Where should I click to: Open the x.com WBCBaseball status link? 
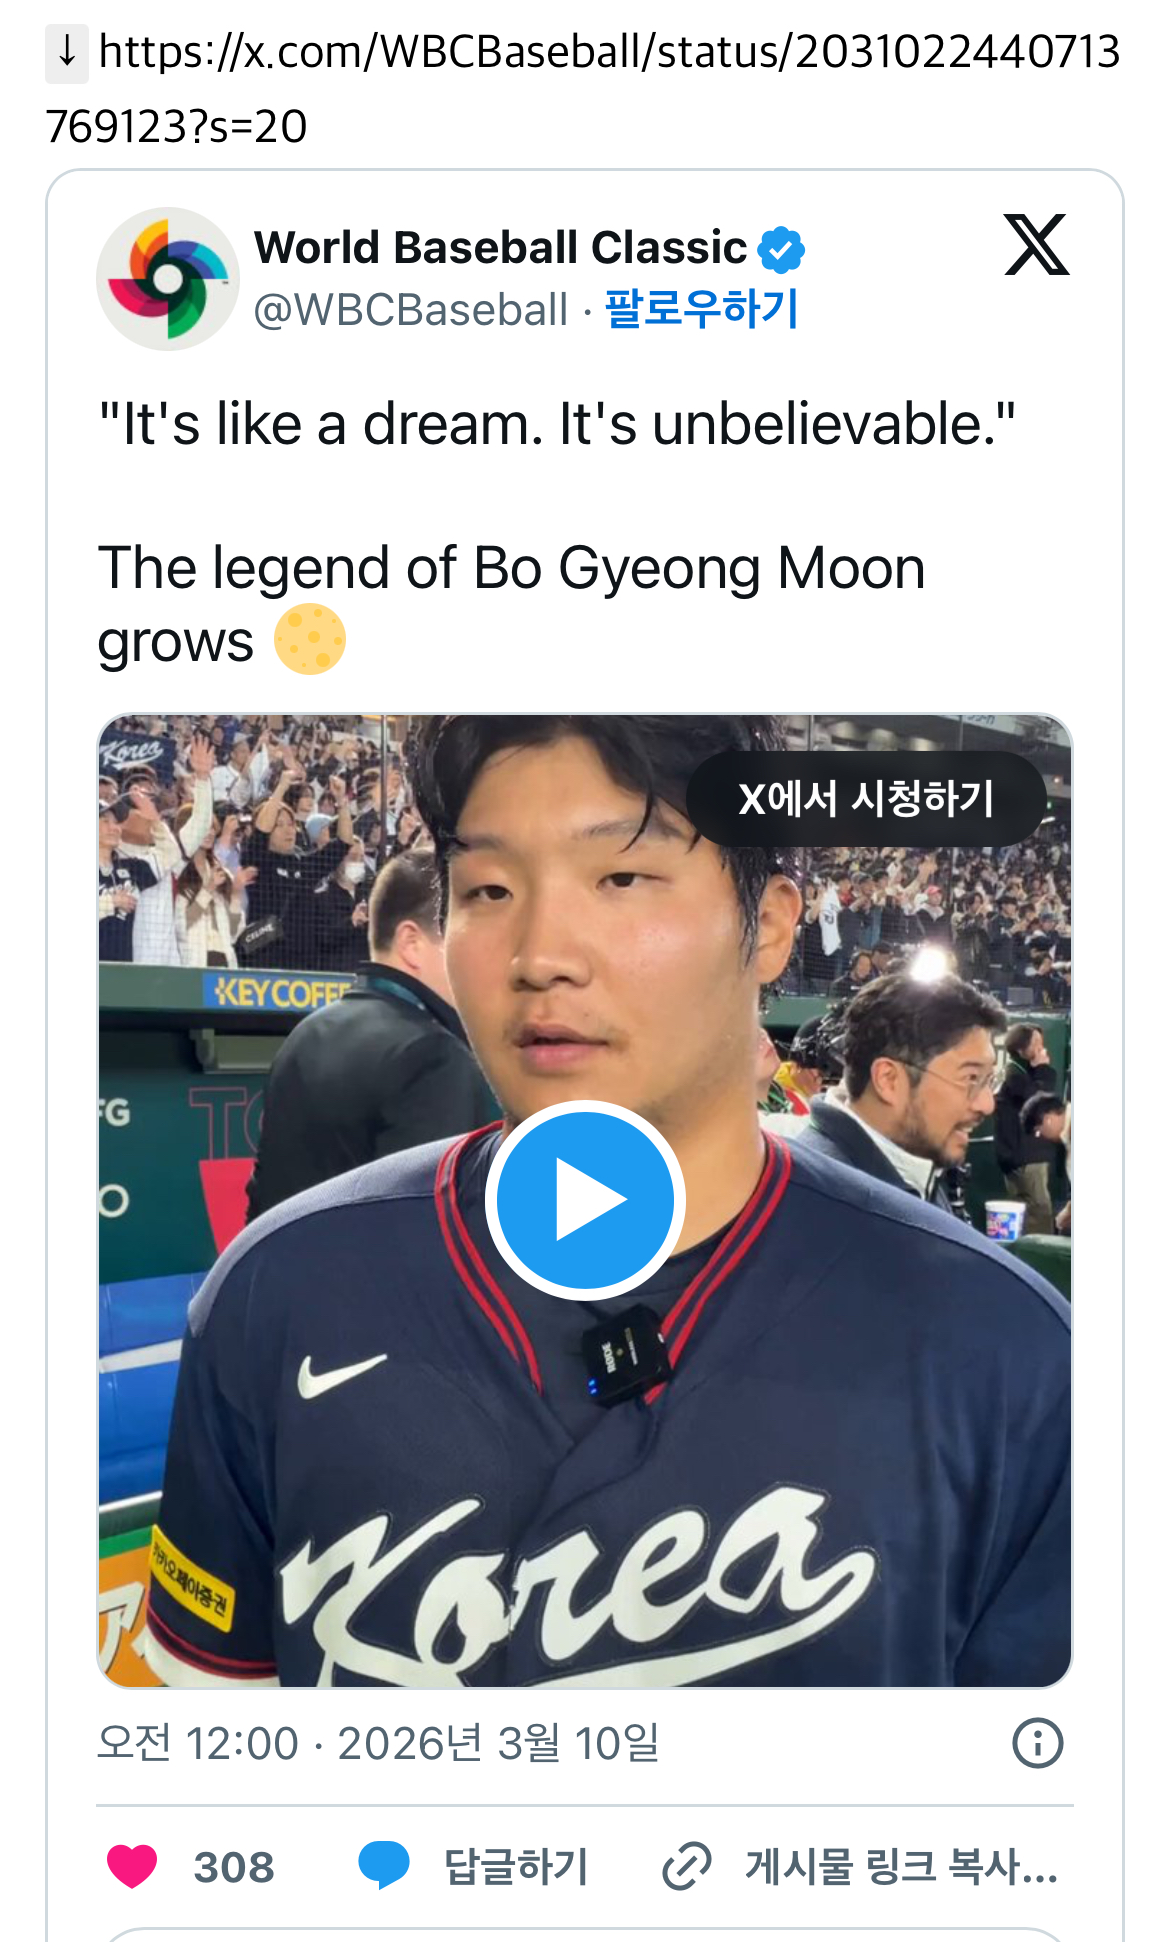(583, 89)
